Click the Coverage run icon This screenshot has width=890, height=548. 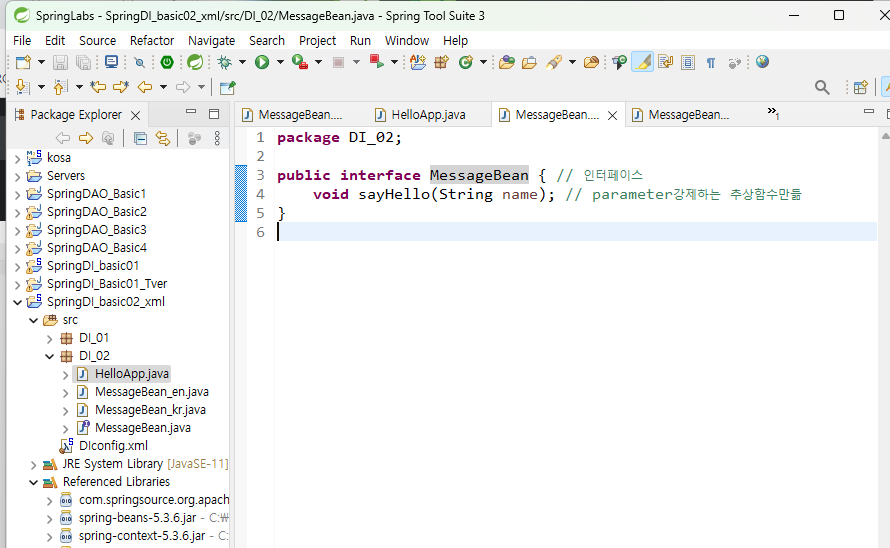[x=299, y=62]
